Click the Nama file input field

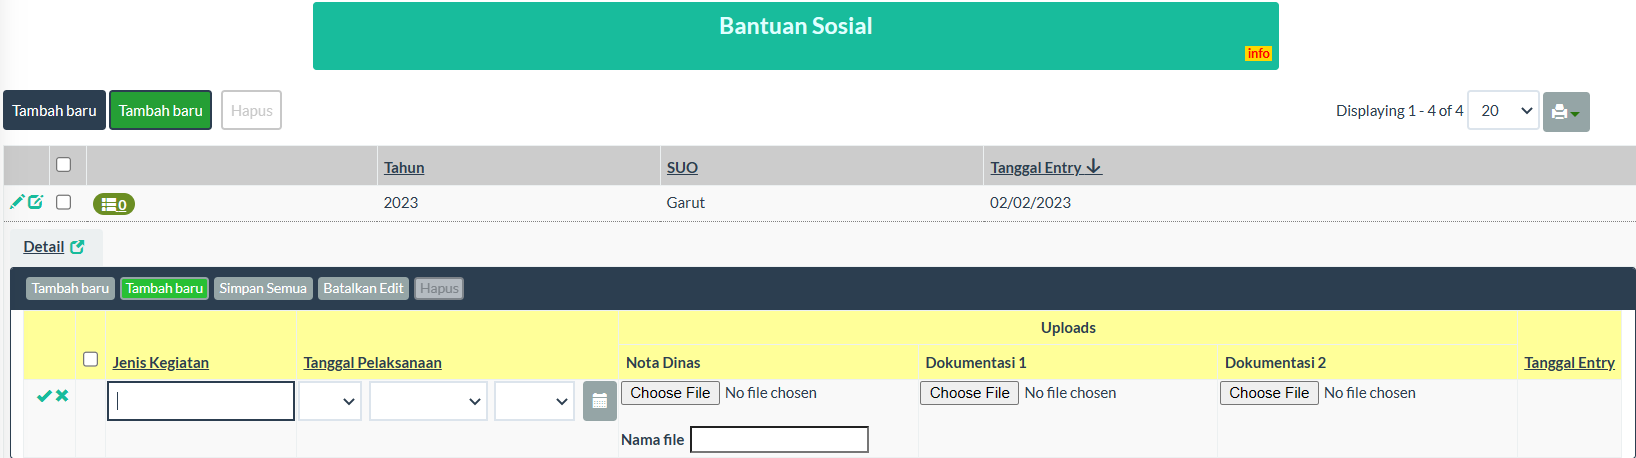coord(779,439)
